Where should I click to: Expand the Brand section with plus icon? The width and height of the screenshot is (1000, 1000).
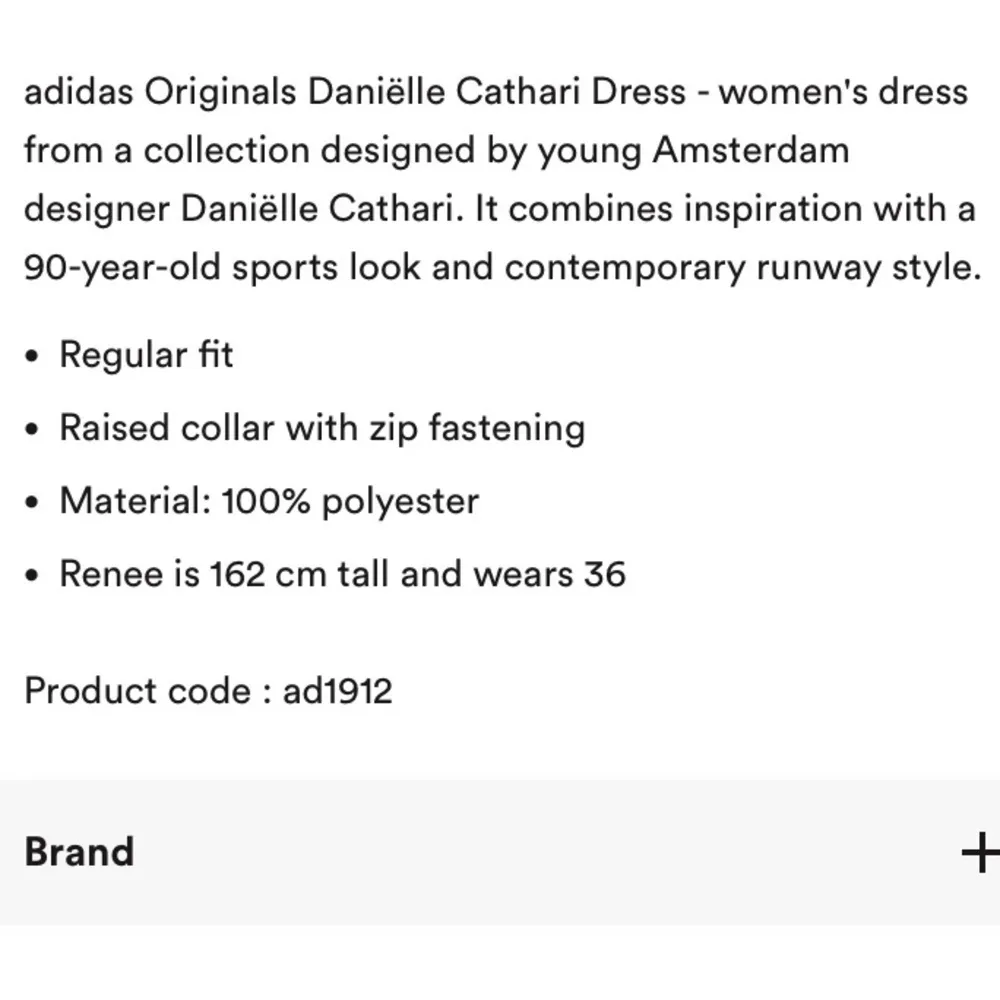click(x=977, y=851)
